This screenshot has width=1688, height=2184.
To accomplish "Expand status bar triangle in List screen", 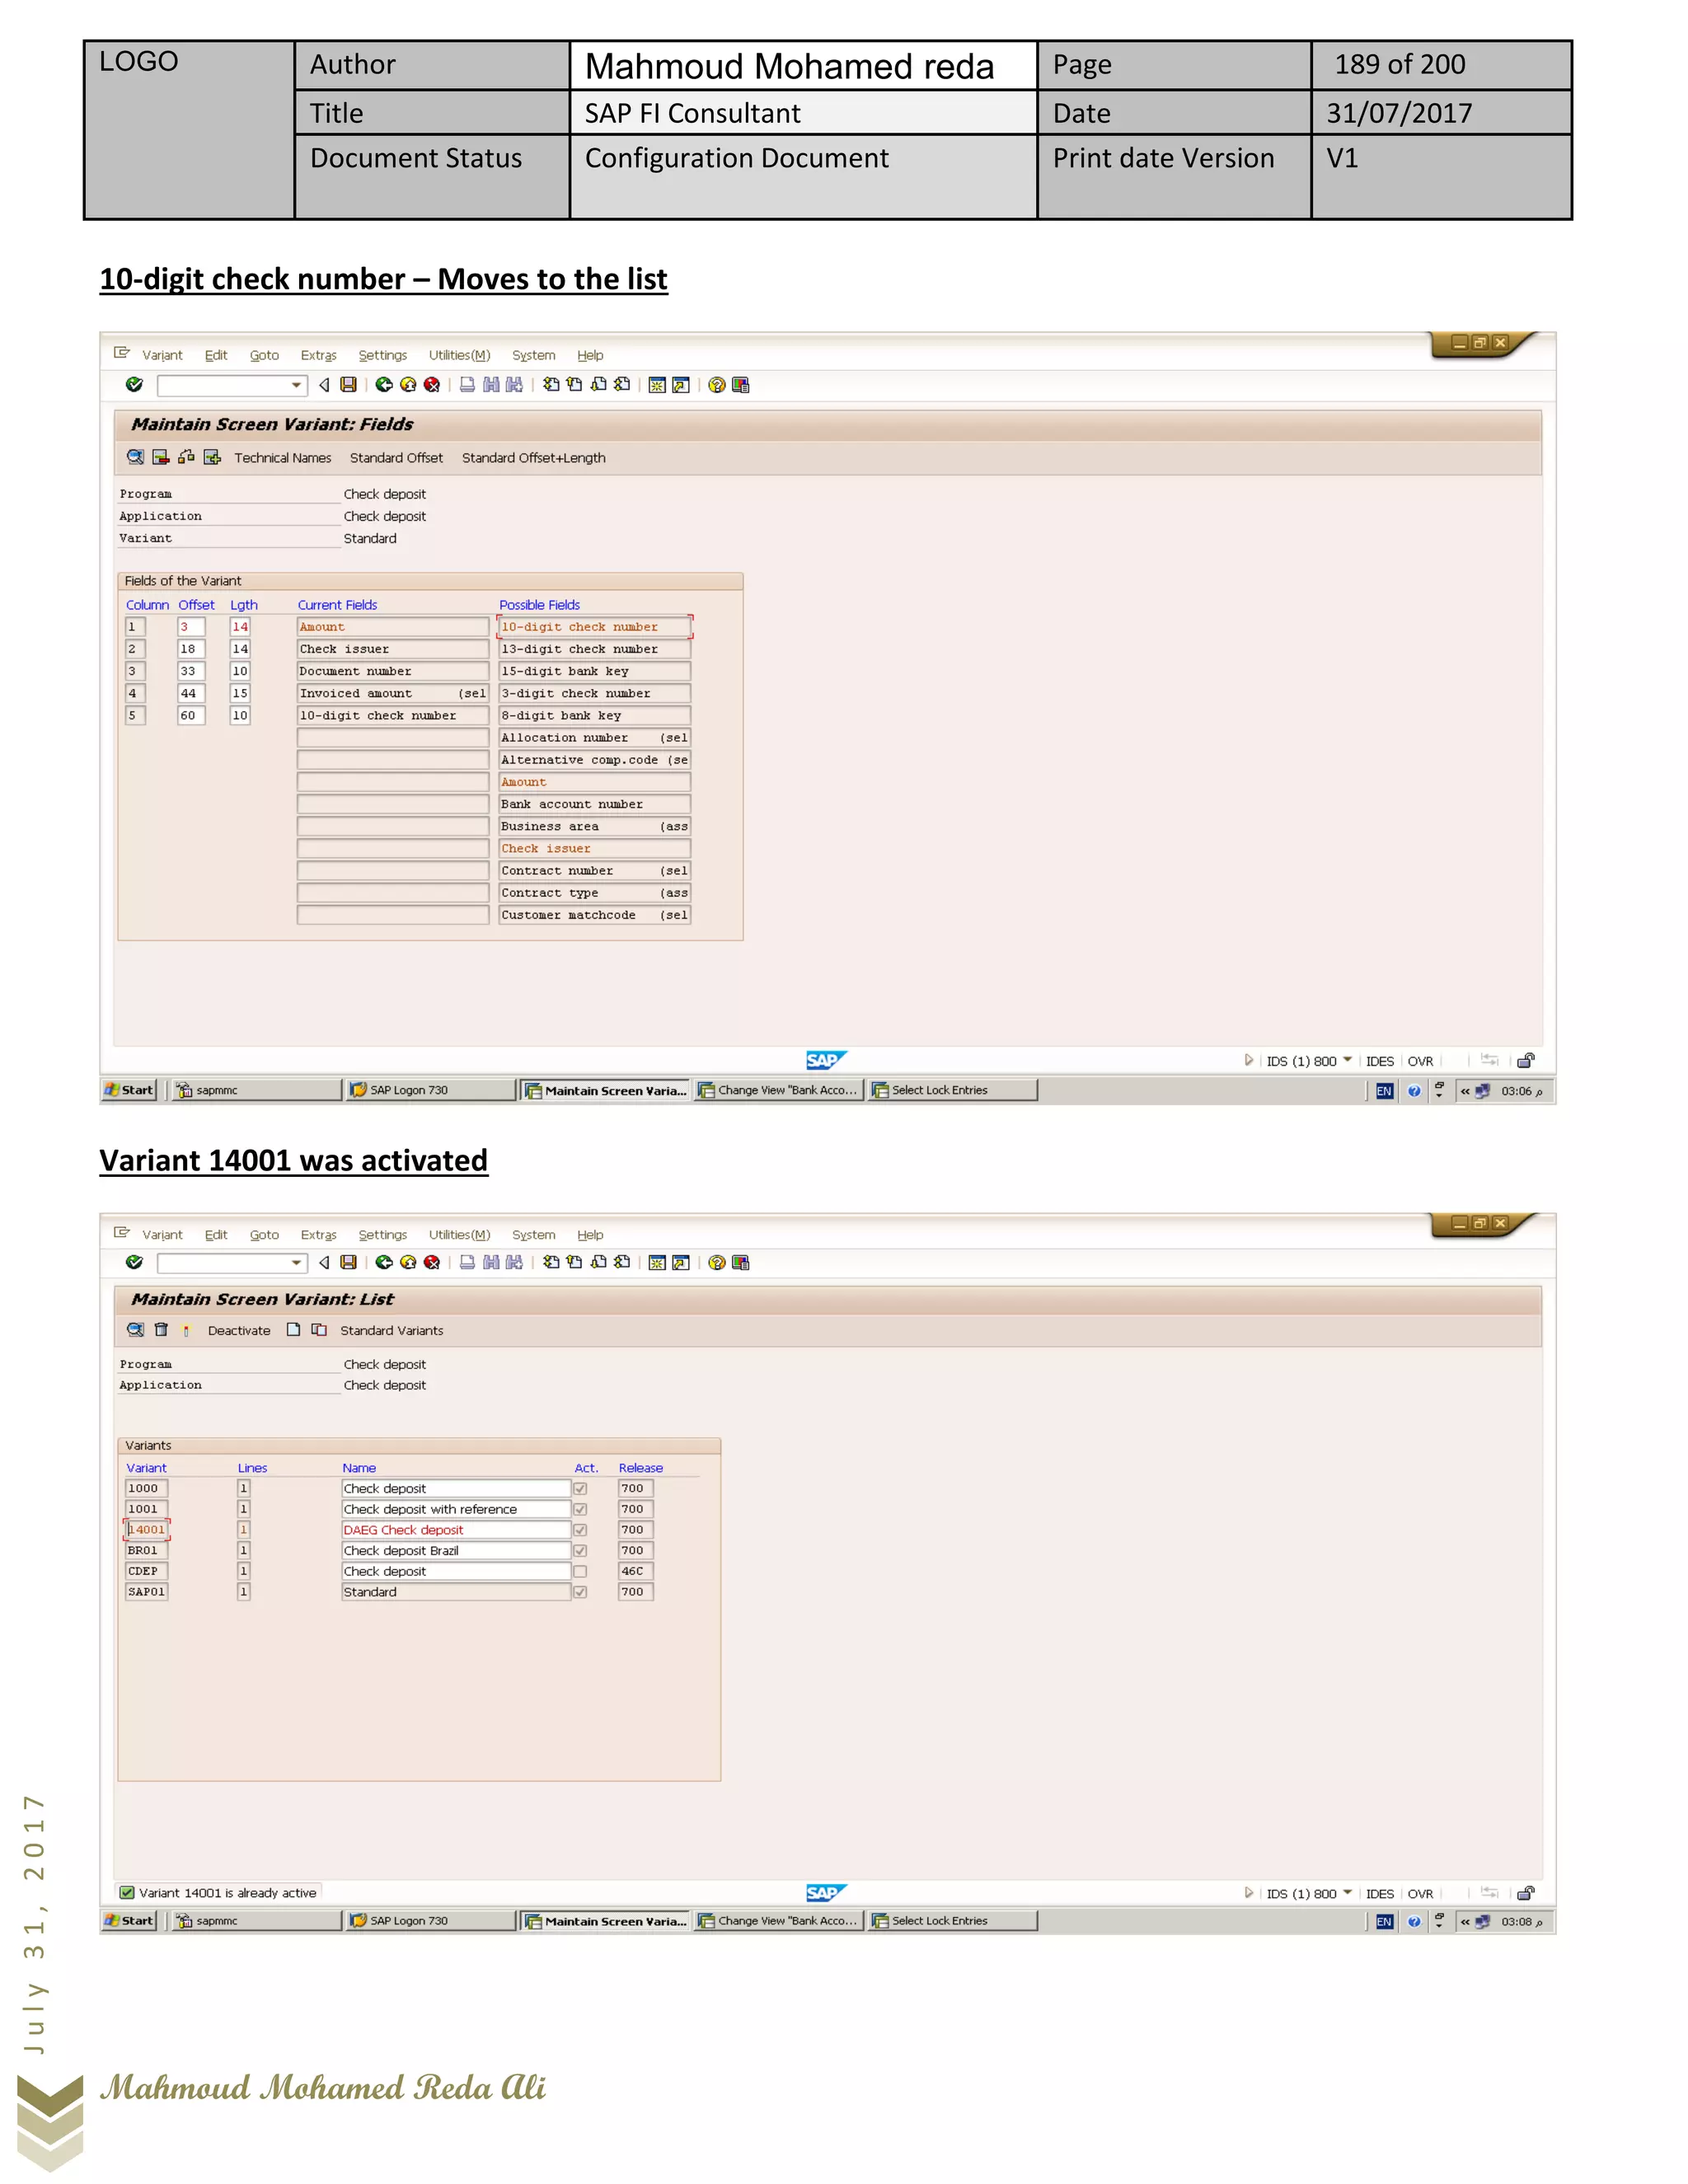I will 1249,1893.
